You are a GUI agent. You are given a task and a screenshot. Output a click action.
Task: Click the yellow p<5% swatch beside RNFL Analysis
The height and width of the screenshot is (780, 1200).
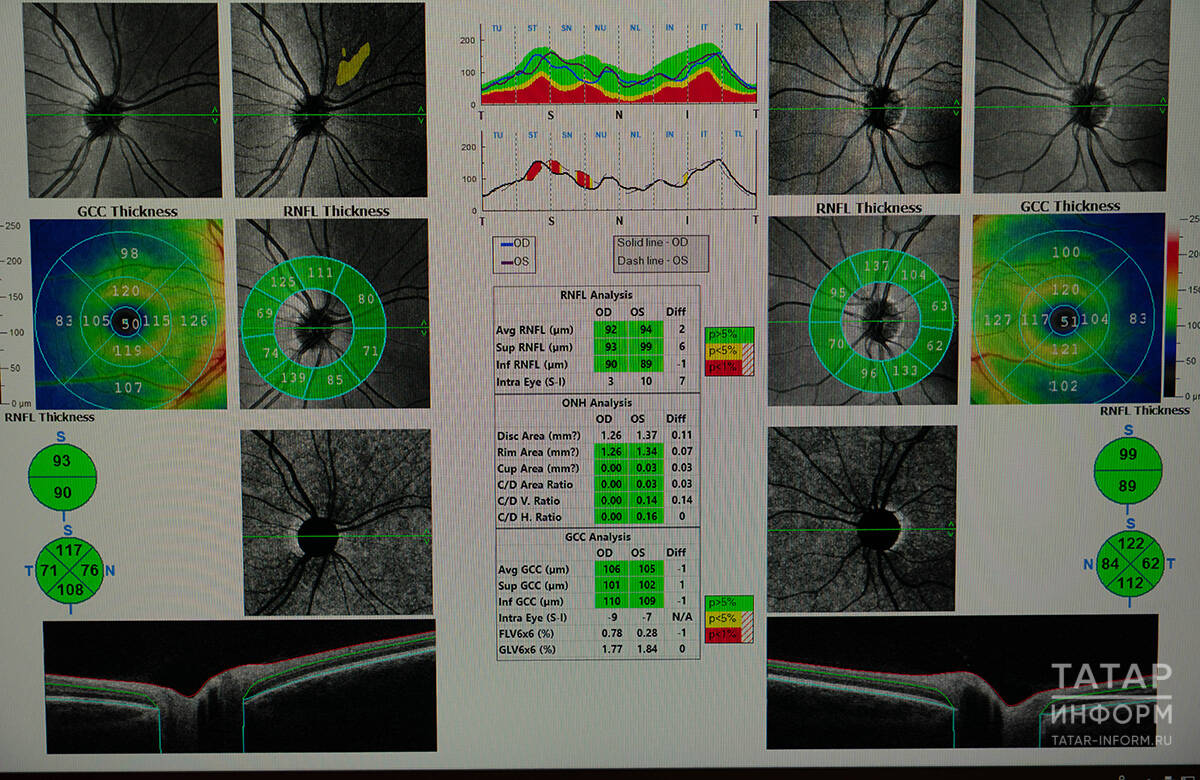pyautogui.click(x=730, y=350)
